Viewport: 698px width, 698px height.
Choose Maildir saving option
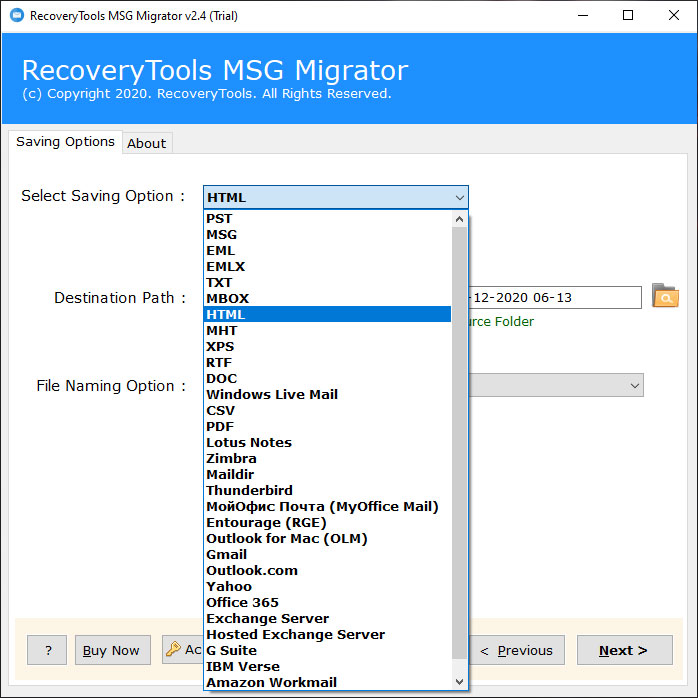(x=327, y=475)
